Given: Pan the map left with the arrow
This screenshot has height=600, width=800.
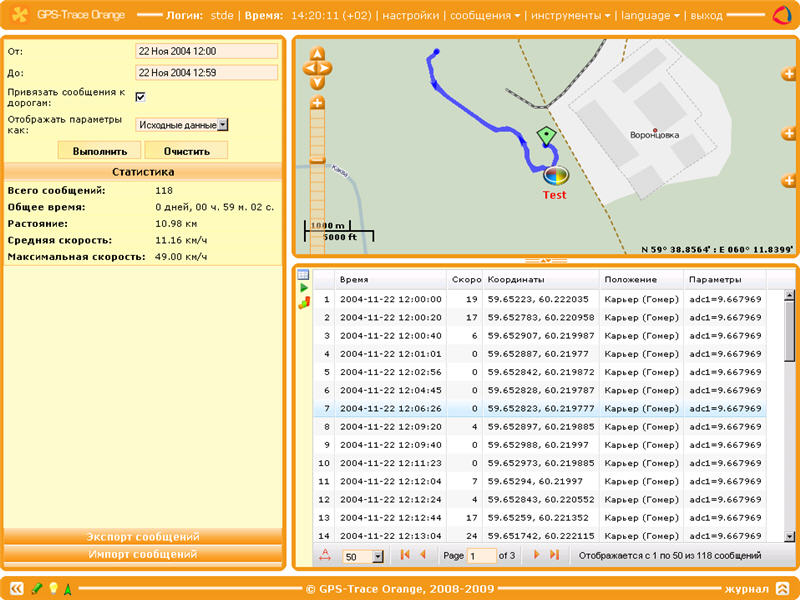Looking at the screenshot, I should coord(309,68).
